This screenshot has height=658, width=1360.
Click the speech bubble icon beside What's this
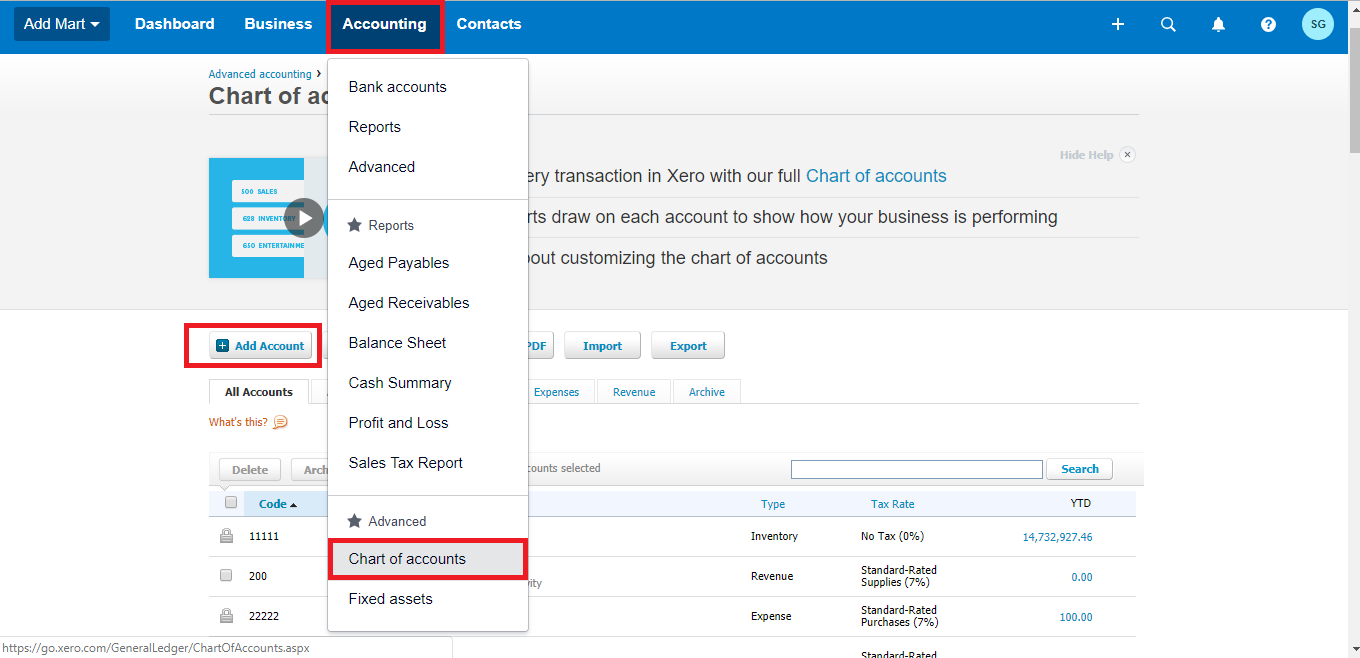pyautogui.click(x=280, y=422)
